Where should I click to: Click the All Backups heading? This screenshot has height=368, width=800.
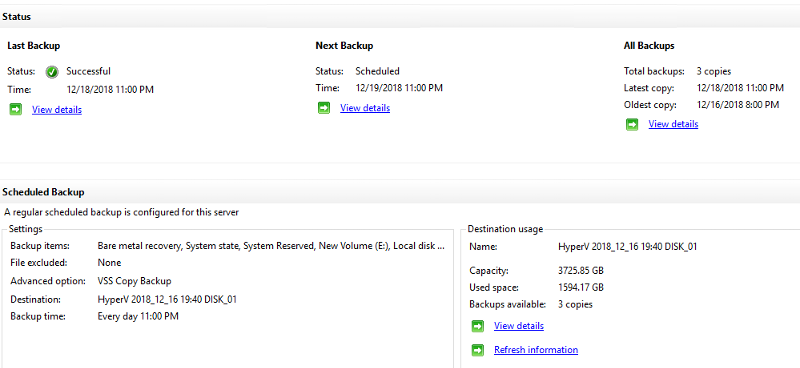tap(649, 45)
